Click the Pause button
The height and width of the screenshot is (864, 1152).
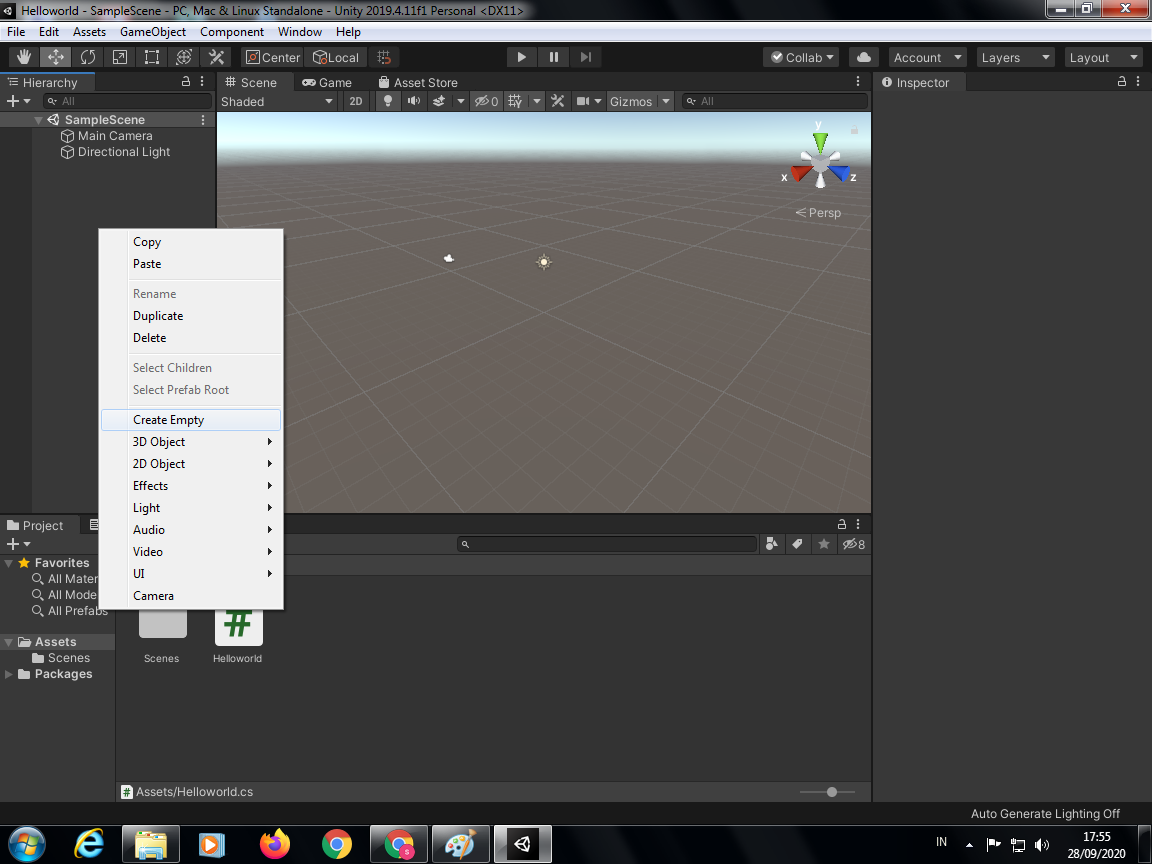click(553, 57)
